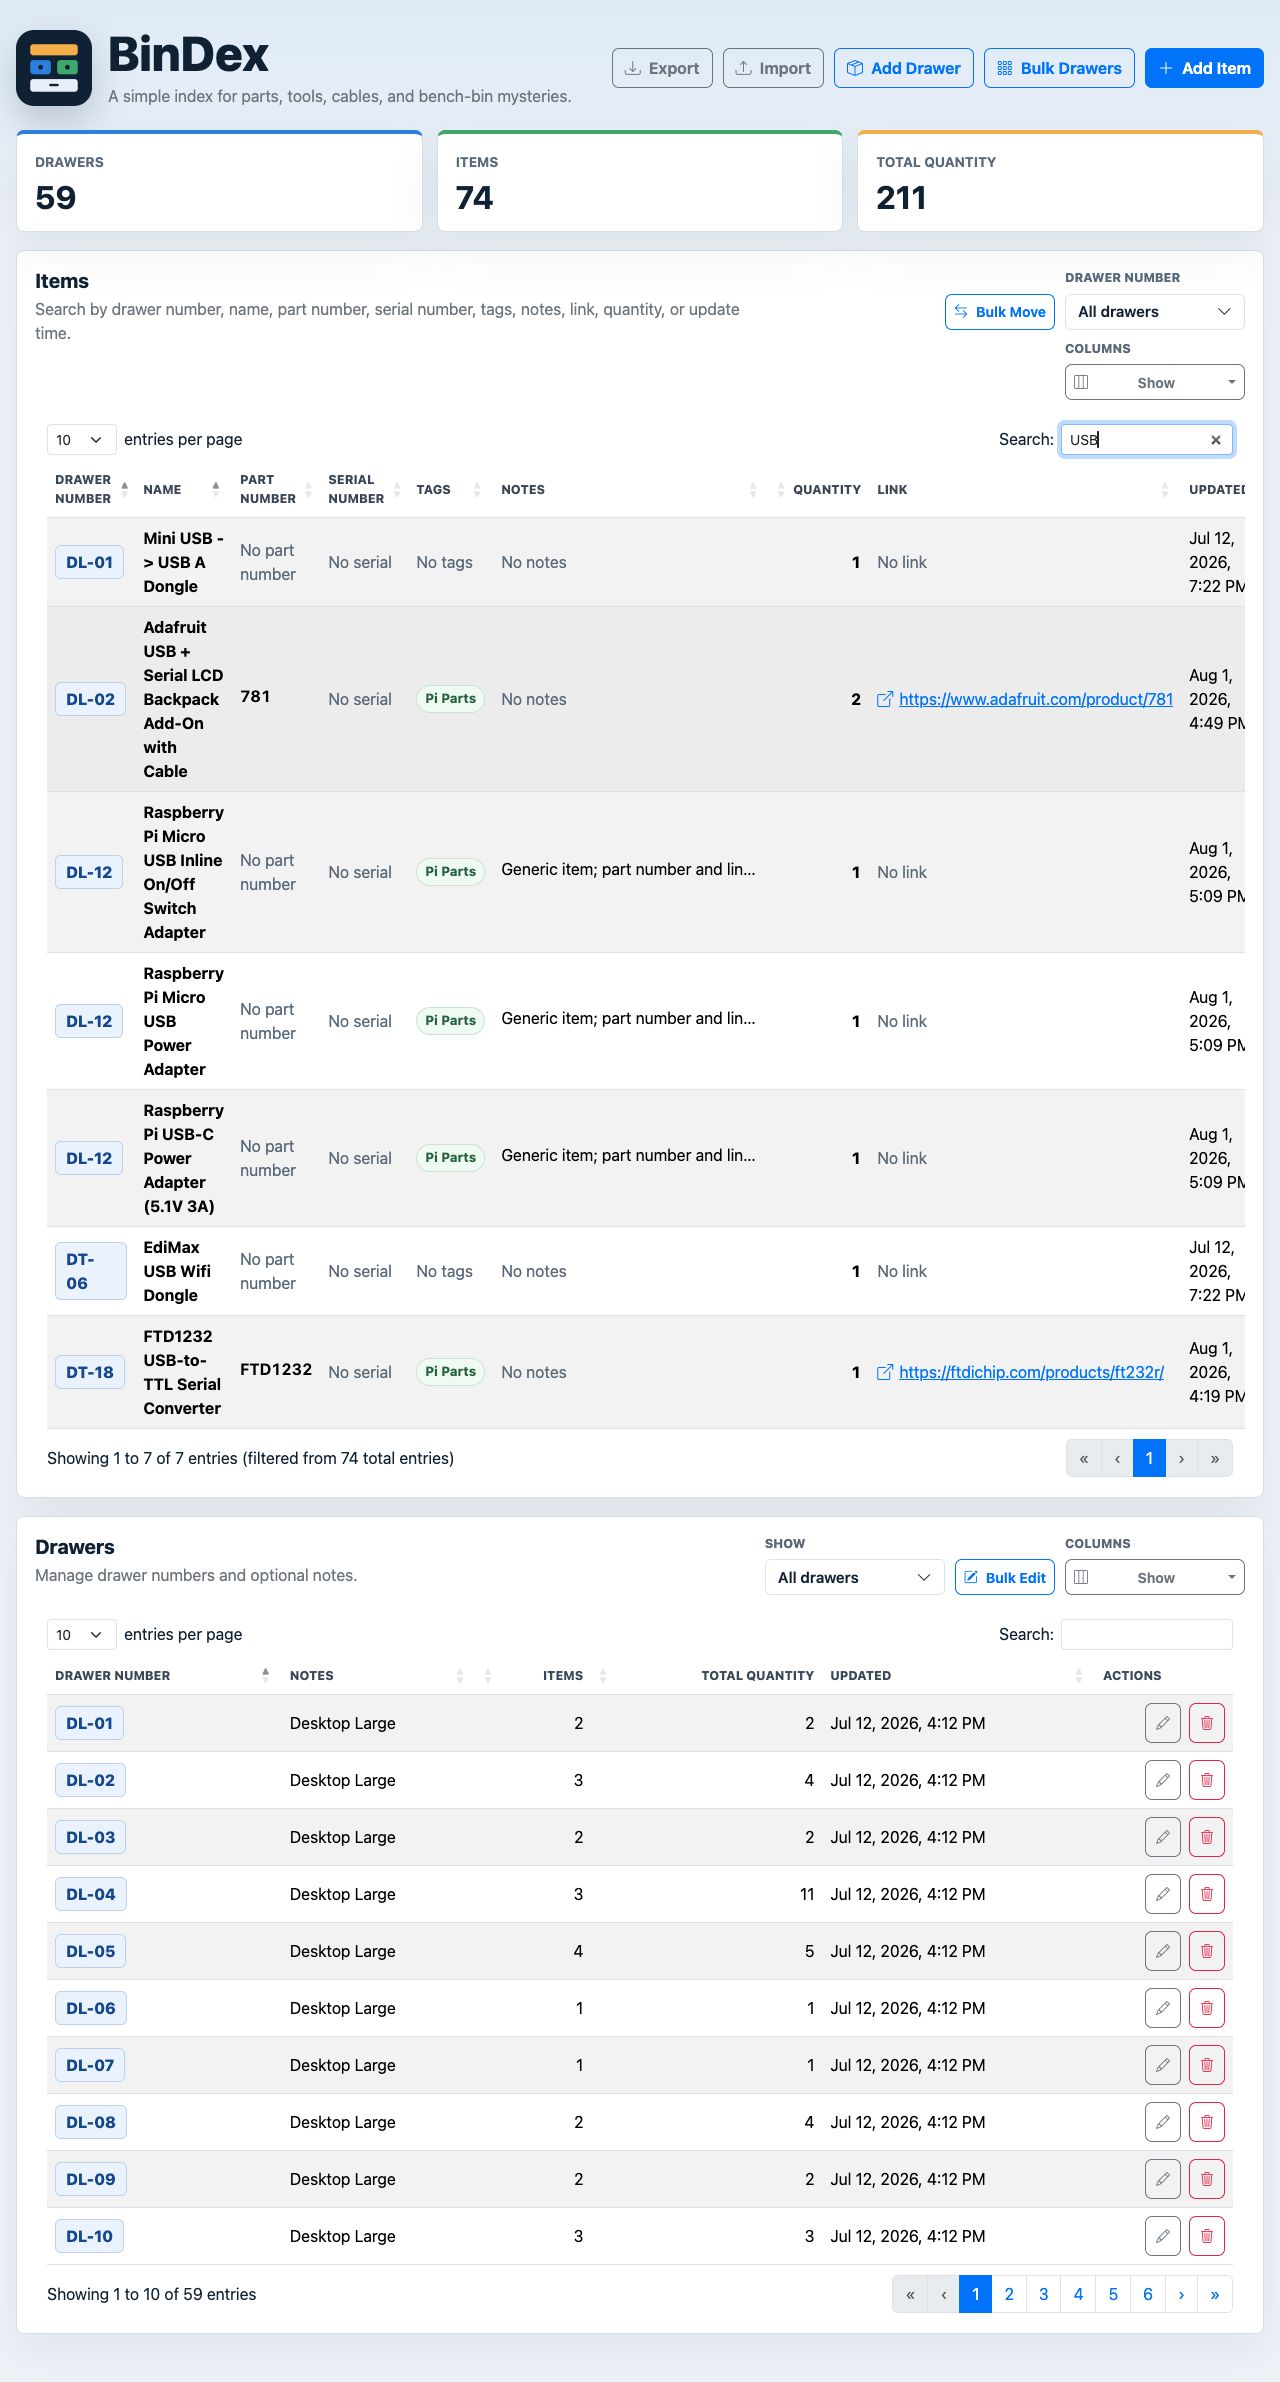
Task: Click the Add Drawer button
Action: click(x=904, y=68)
